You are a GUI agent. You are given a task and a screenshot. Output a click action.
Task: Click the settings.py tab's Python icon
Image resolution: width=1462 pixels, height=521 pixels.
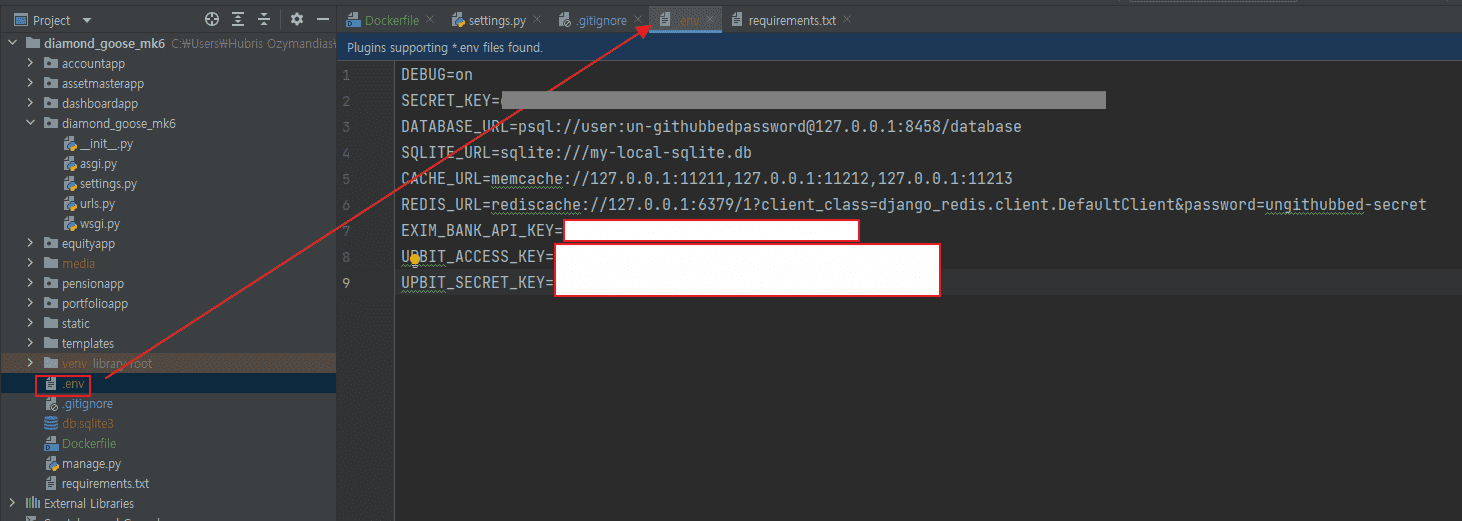click(458, 20)
